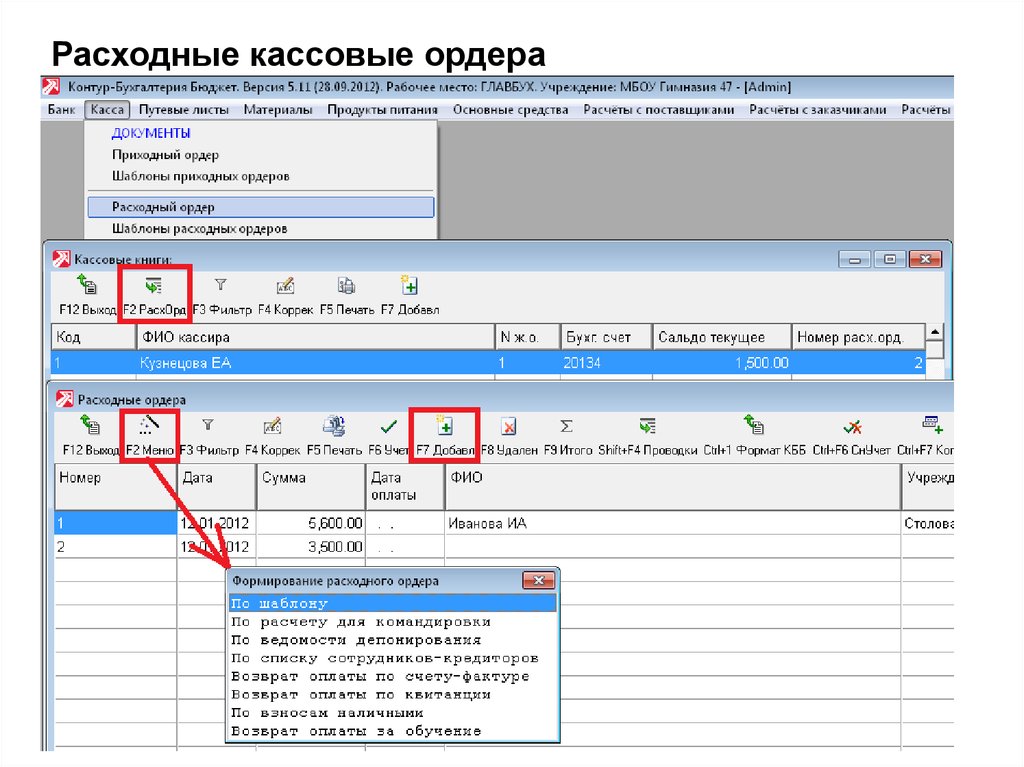Click Shift+F4 Проводки icon
This screenshot has width=1024, height=767.
[647, 428]
